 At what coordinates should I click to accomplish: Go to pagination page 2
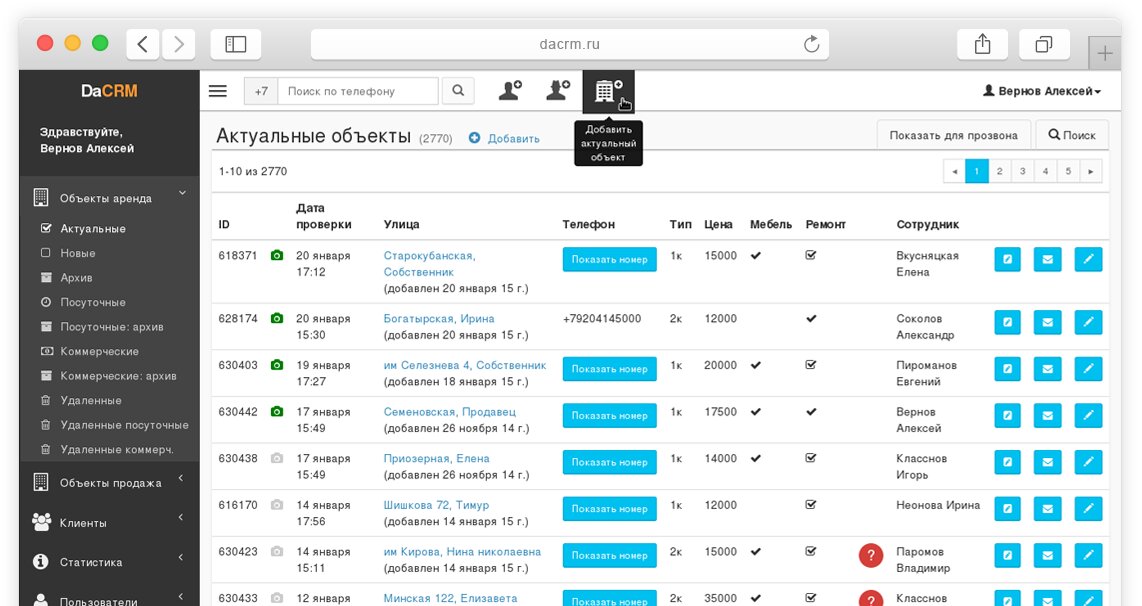coord(999,171)
